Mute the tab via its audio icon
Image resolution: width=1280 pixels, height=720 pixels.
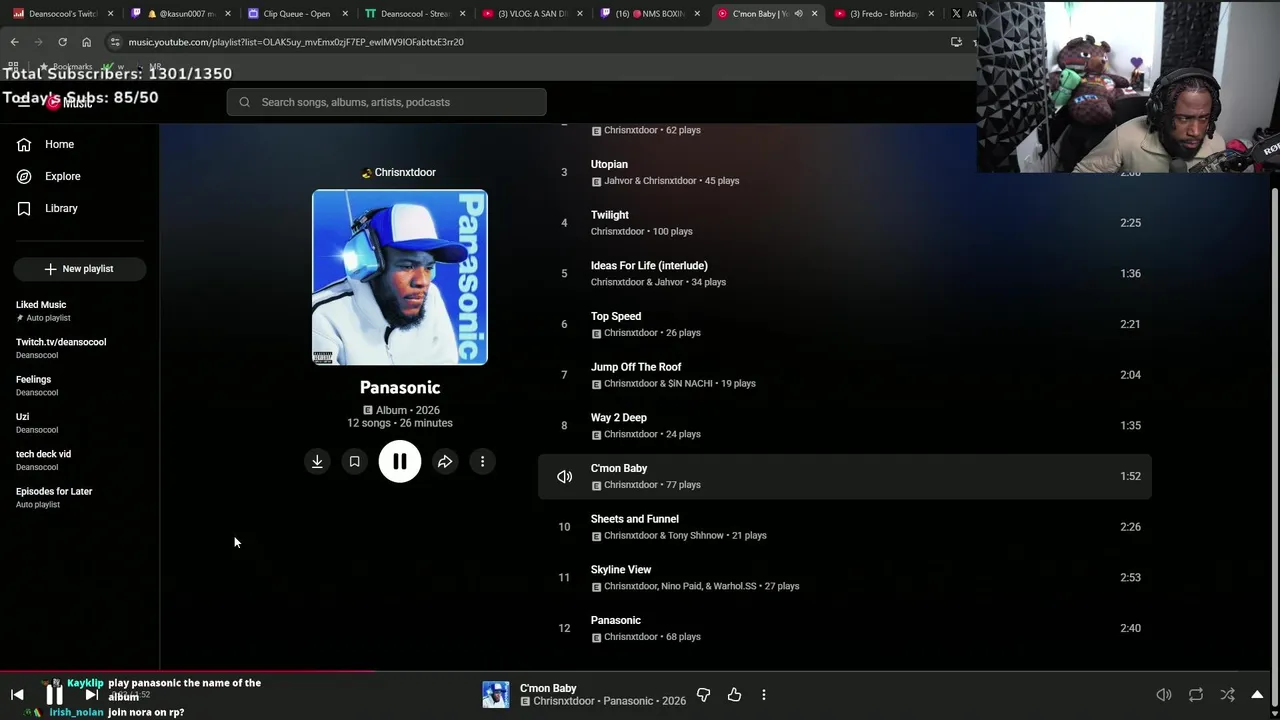point(798,14)
